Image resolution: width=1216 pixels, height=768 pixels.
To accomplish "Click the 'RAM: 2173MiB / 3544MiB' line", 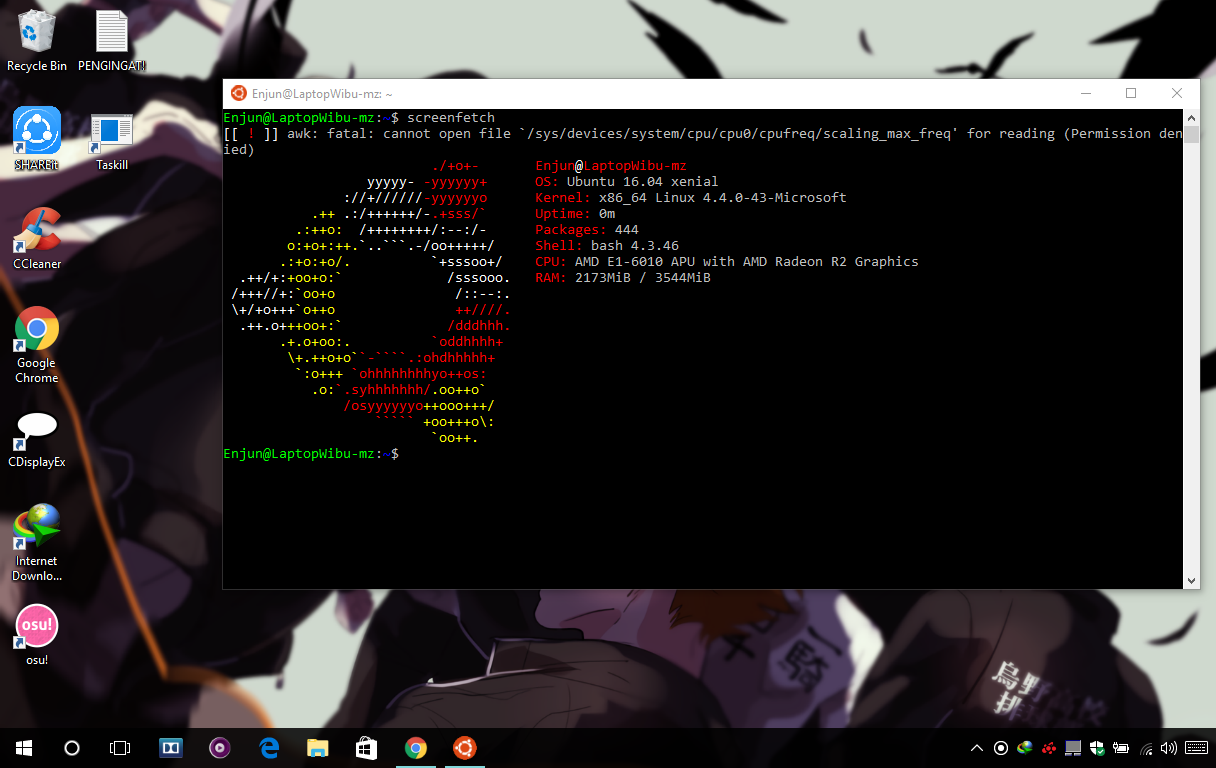I will tap(623, 278).
